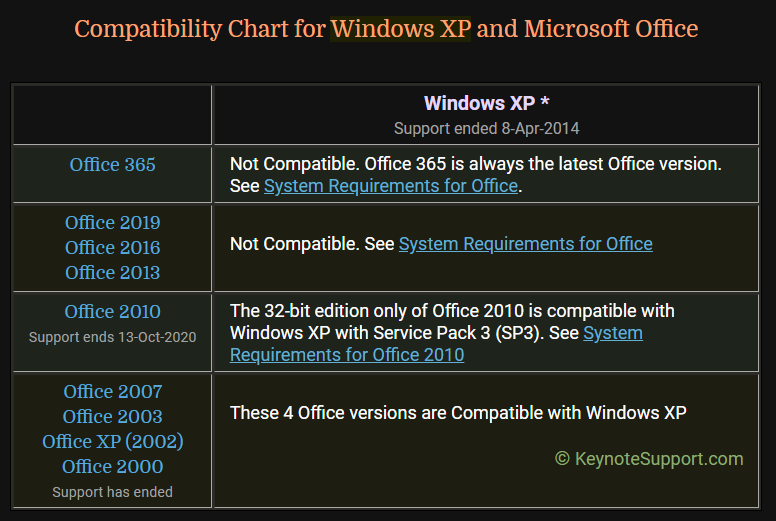Open the Office 365 link
The width and height of the screenshot is (776, 521).
tap(112, 165)
